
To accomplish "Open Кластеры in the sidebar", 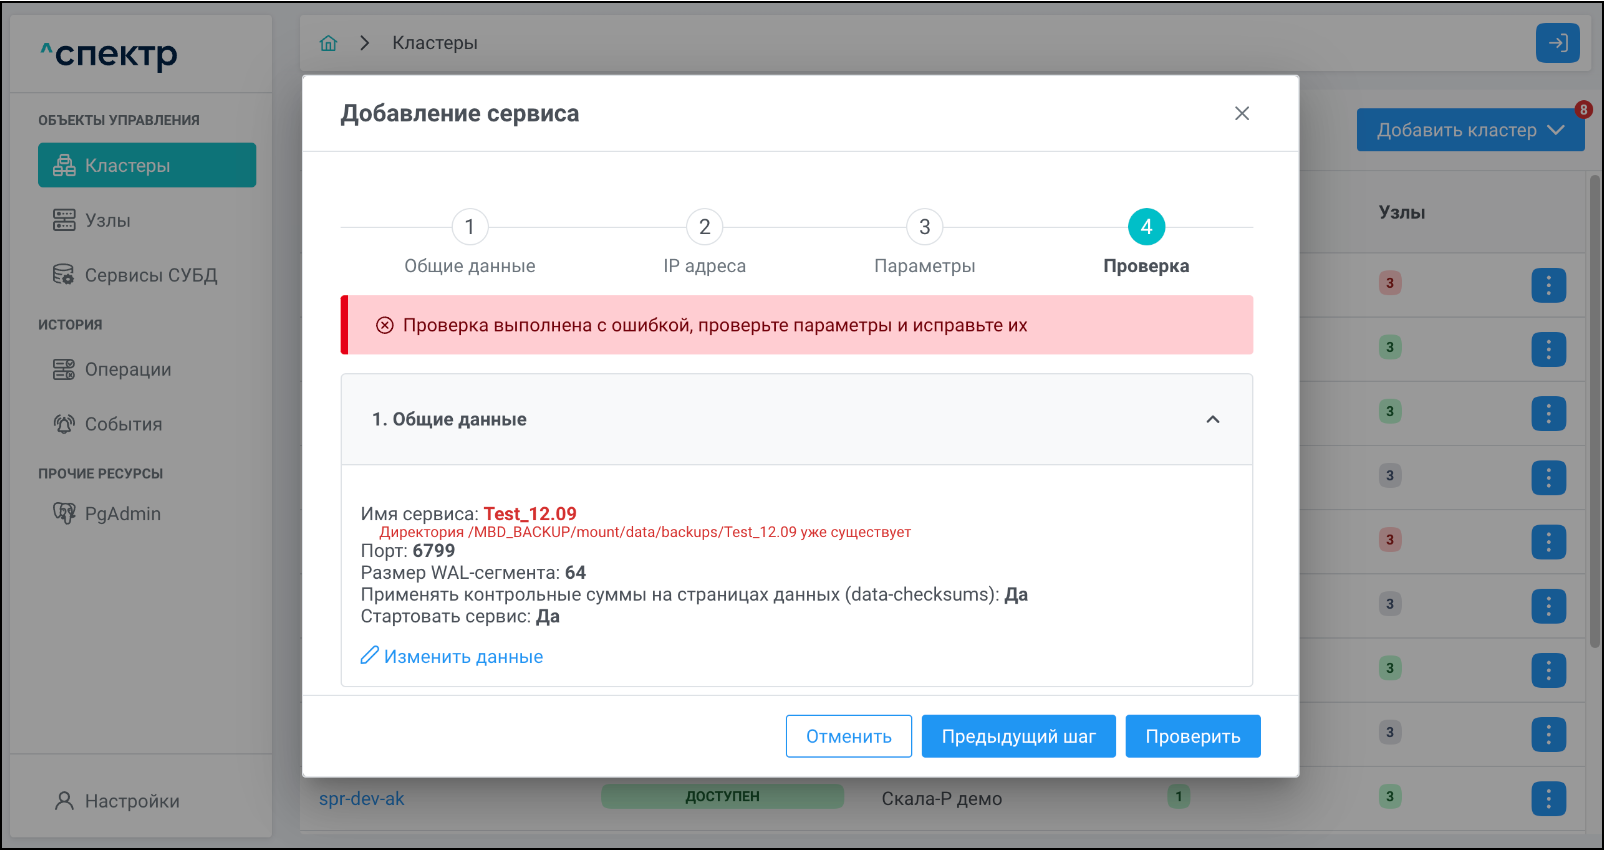I will point(147,165).
